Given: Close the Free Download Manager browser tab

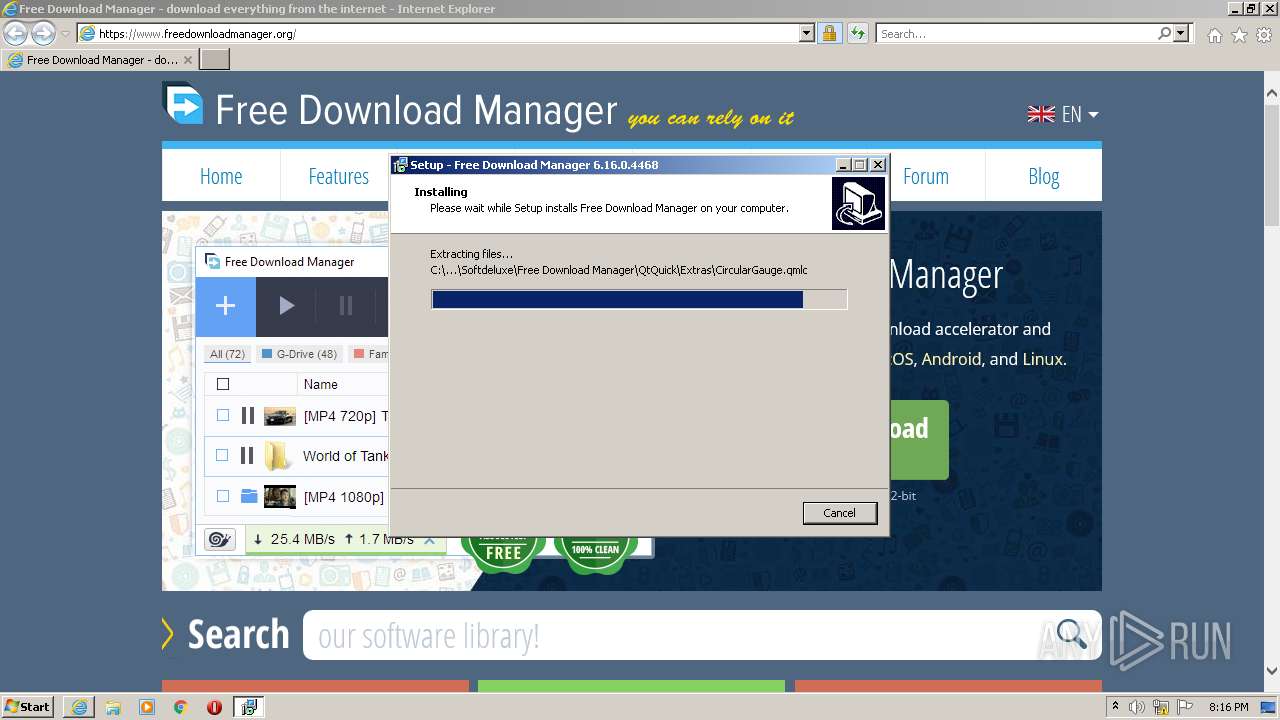Looking at the screenshot, I should [x=187, y=60].
